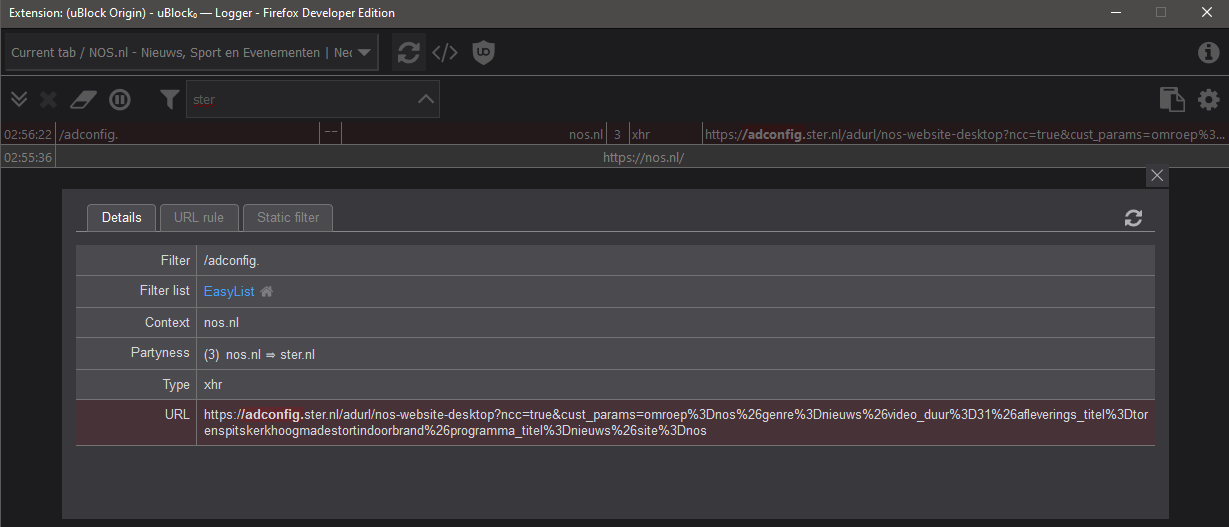Toggle the funnel filter icon

click(x=170, y=99)
